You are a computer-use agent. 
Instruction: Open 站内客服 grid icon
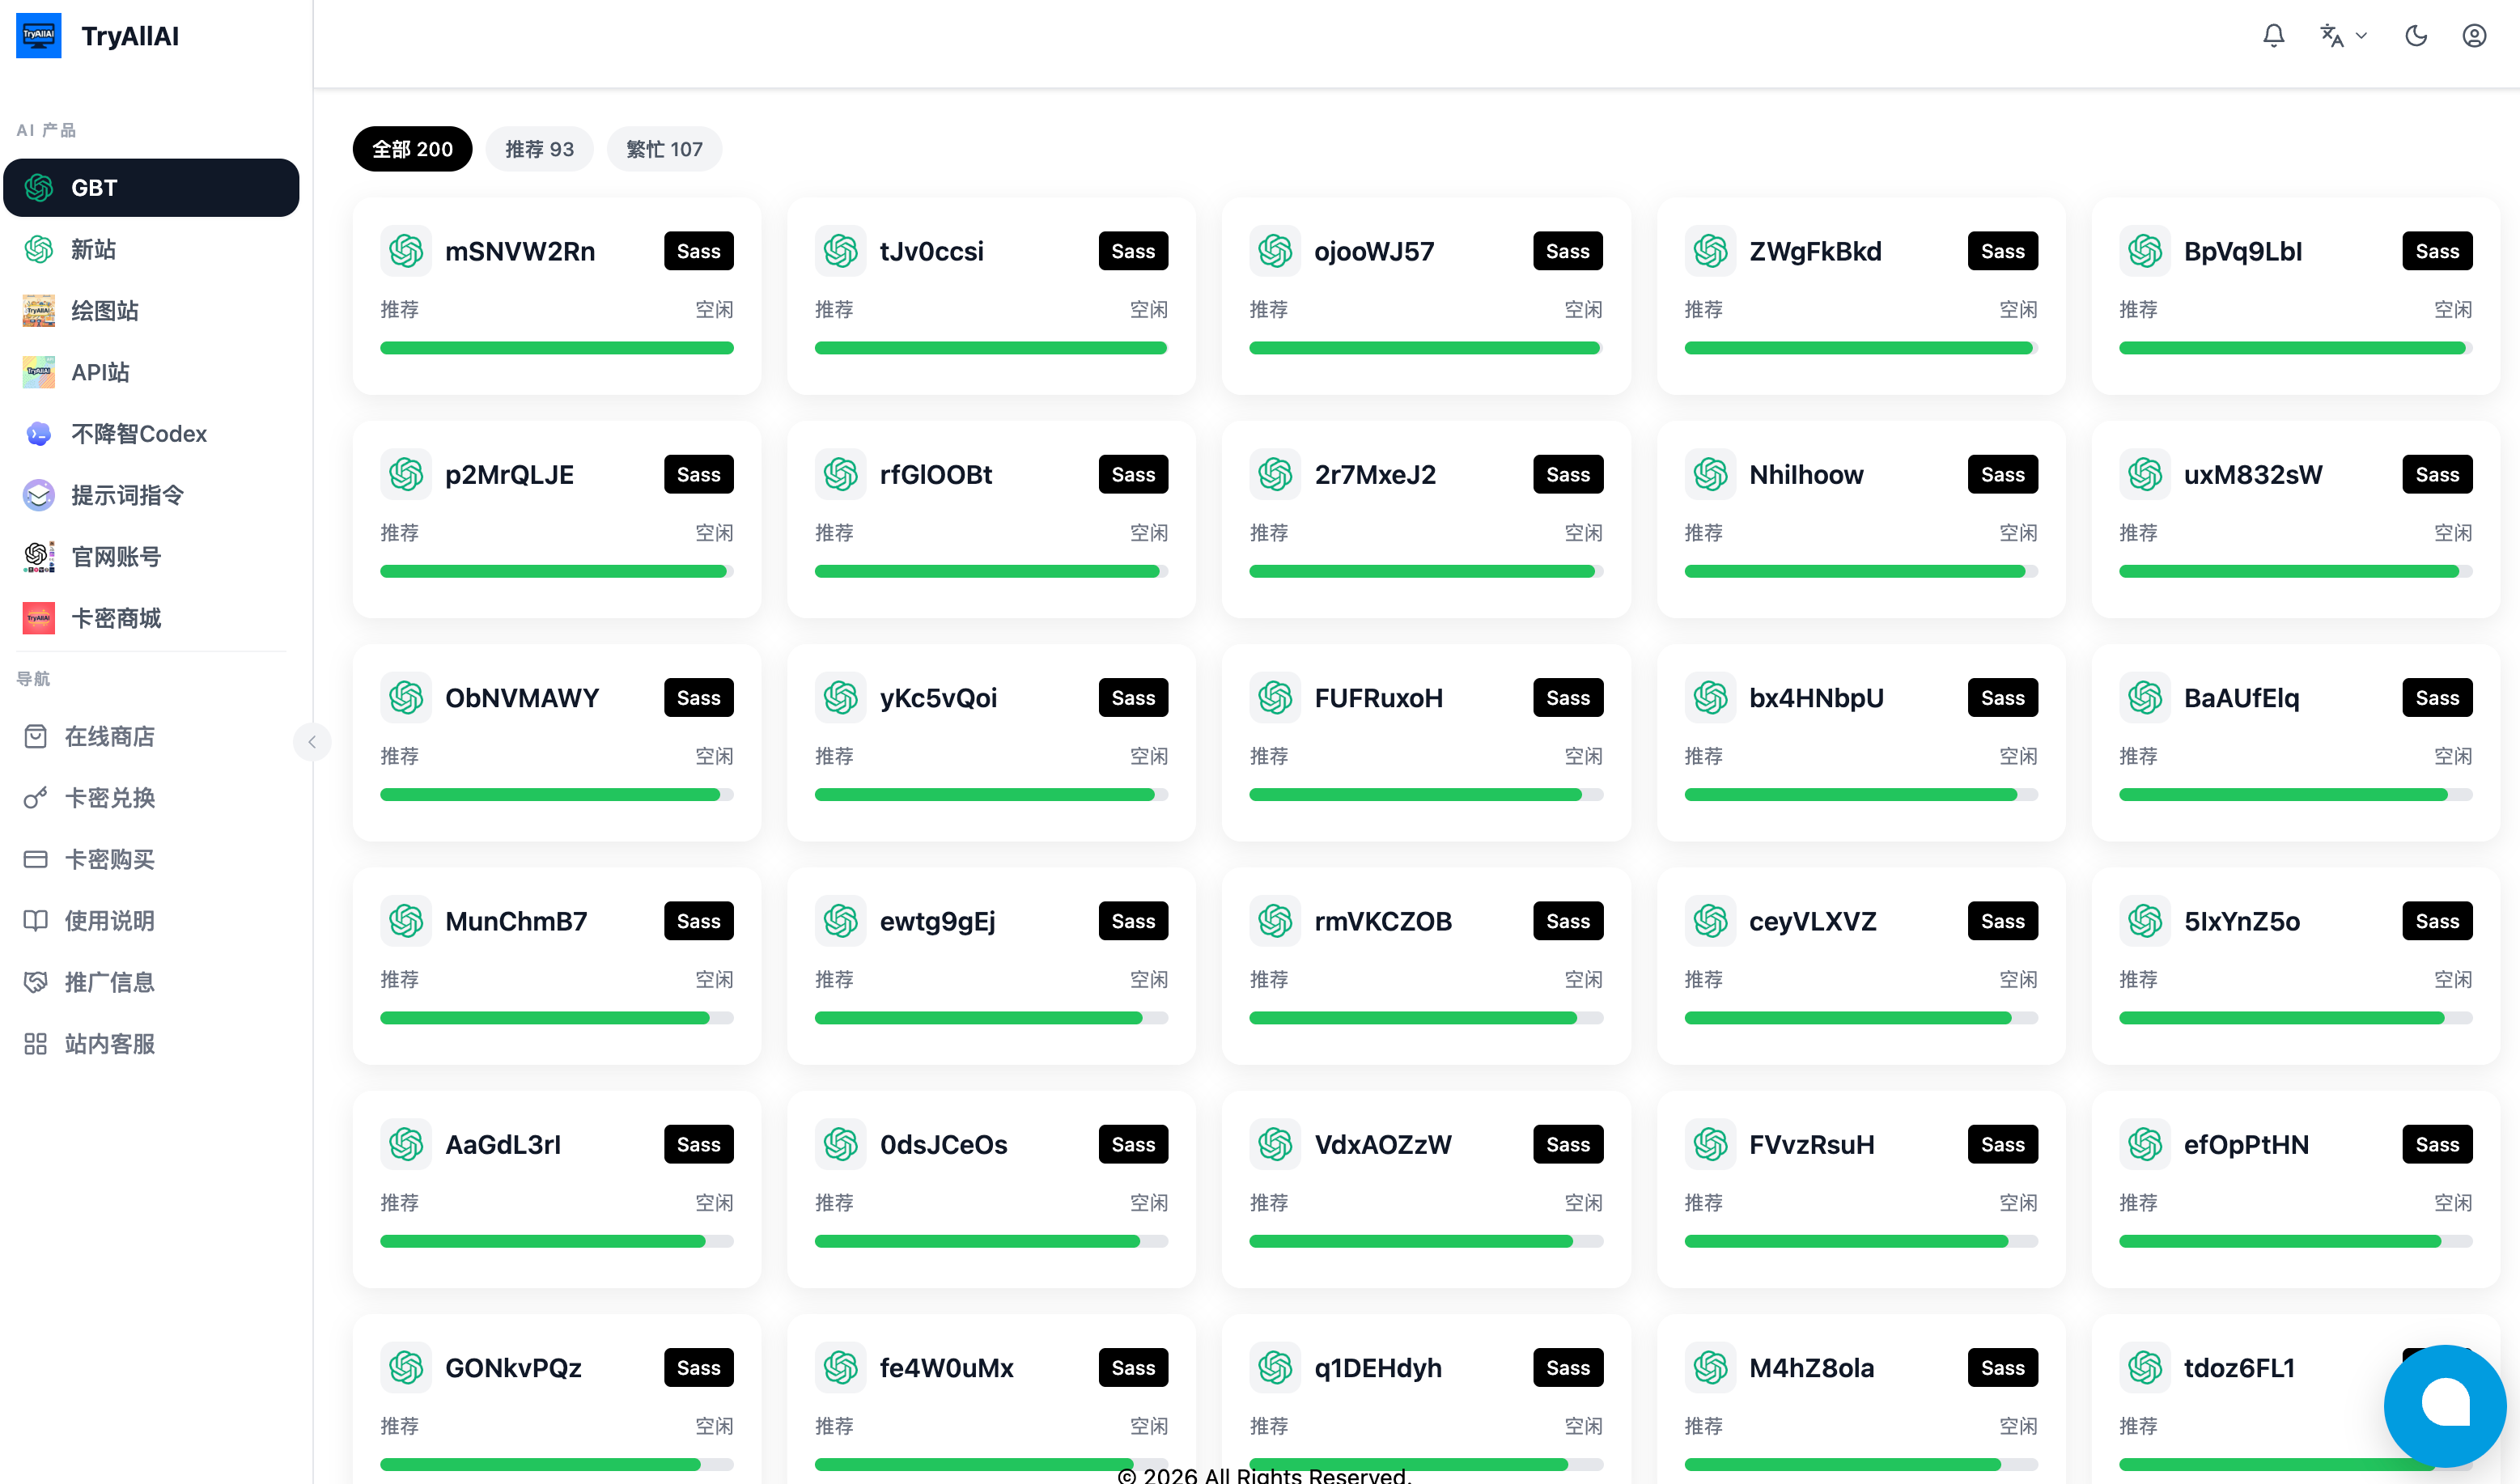tap(36, 1044)
